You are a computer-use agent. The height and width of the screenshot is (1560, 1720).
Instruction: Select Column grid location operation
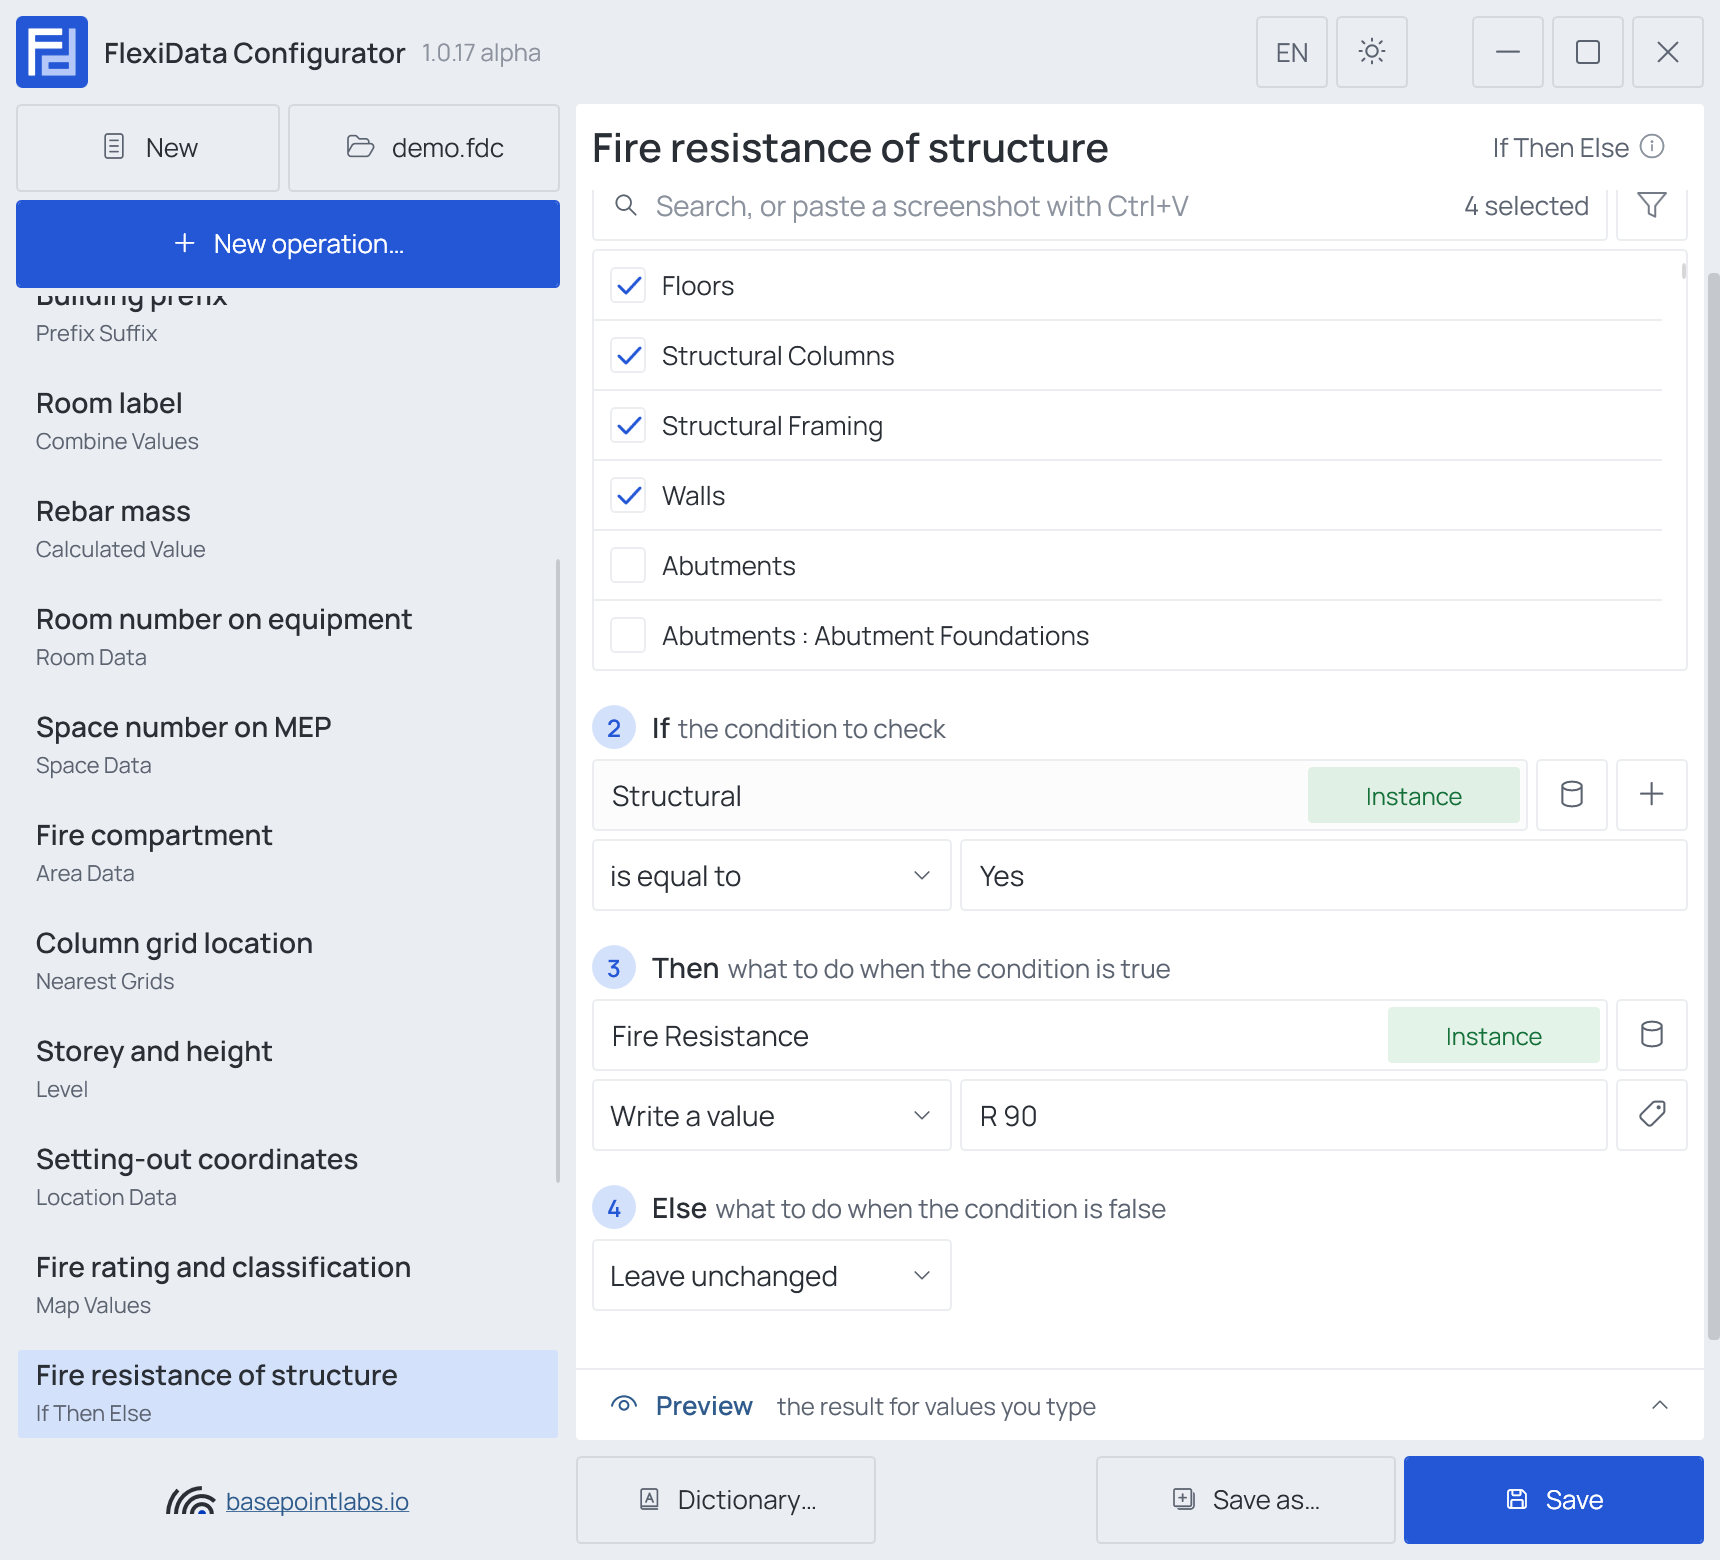pos(288,961)
